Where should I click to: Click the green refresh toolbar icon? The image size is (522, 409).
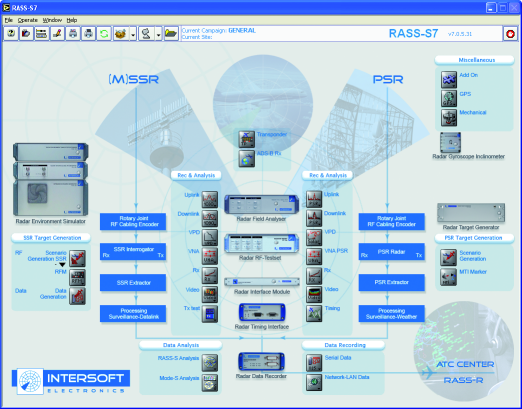[x=104, y=34]
